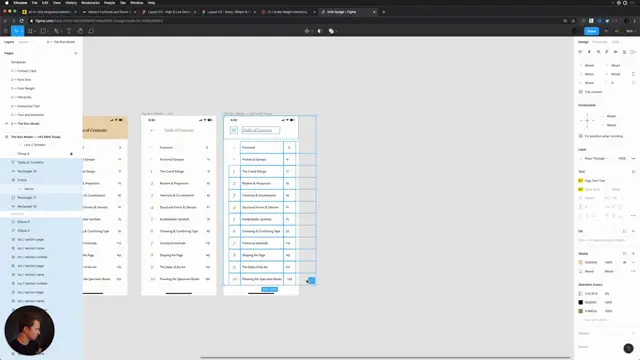Select the Comment tool

click(91, 31)
